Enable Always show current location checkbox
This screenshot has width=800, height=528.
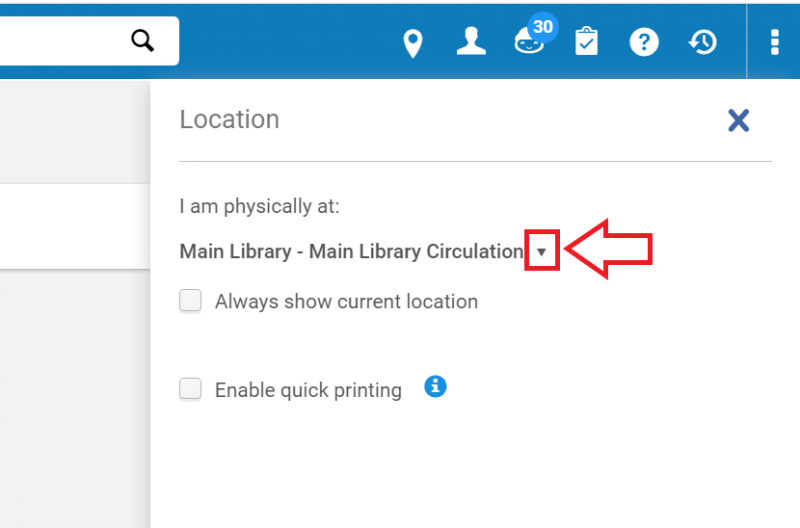click(190, 300)
